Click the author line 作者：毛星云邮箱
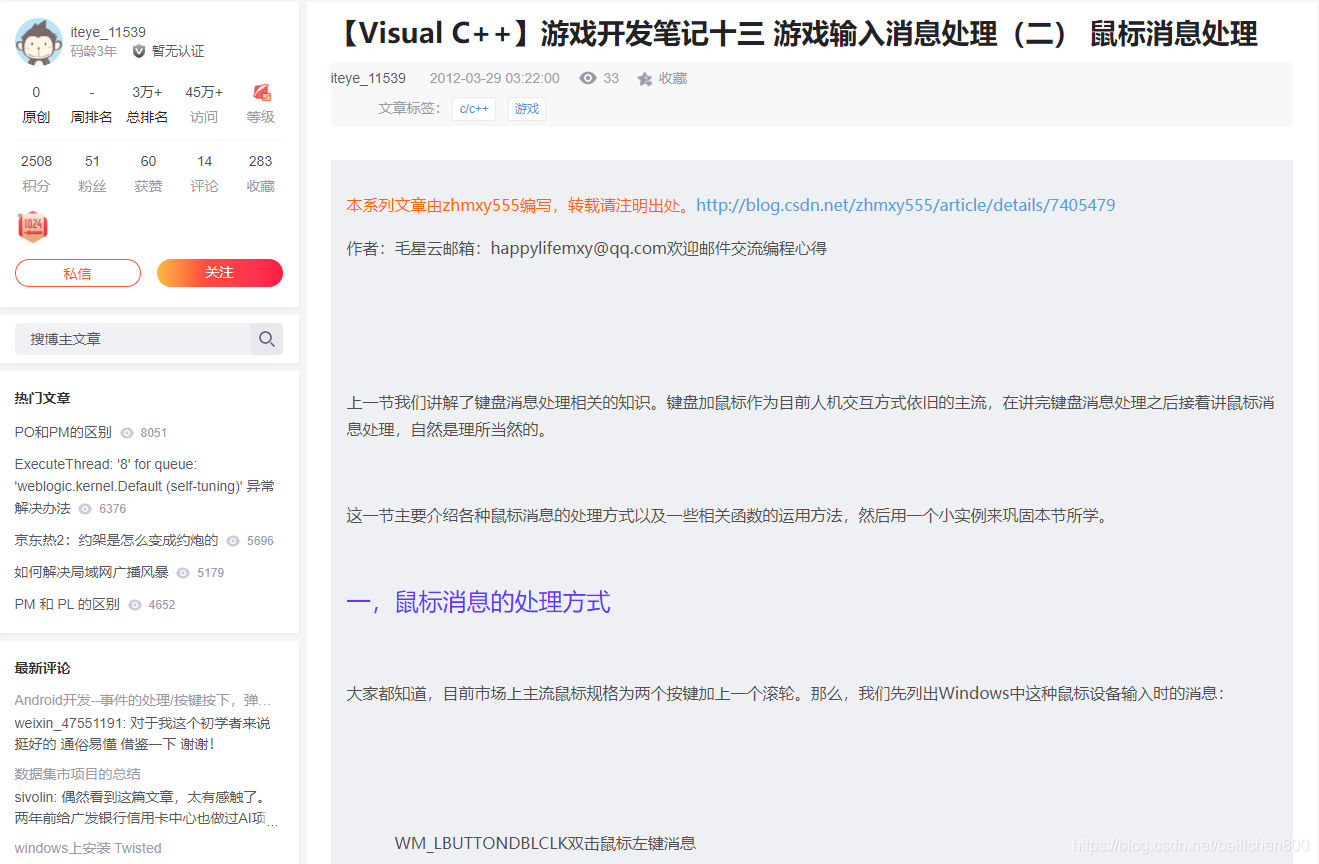The width and height of the screenshot is (1319, 864). tap(587, 248)
